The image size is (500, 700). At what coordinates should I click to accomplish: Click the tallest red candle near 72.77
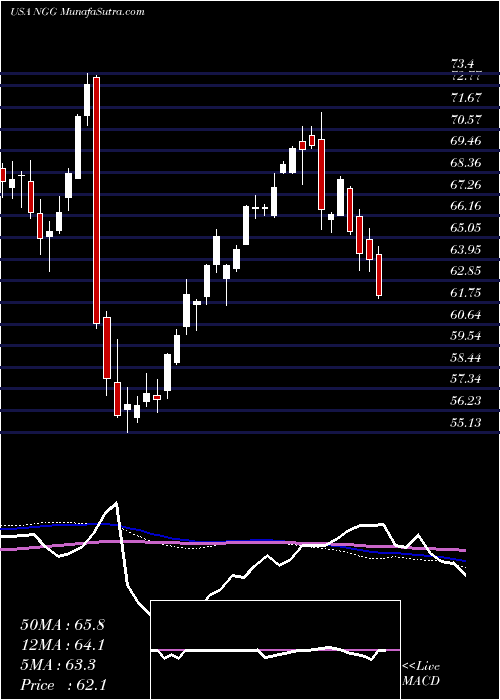[96, 200]
